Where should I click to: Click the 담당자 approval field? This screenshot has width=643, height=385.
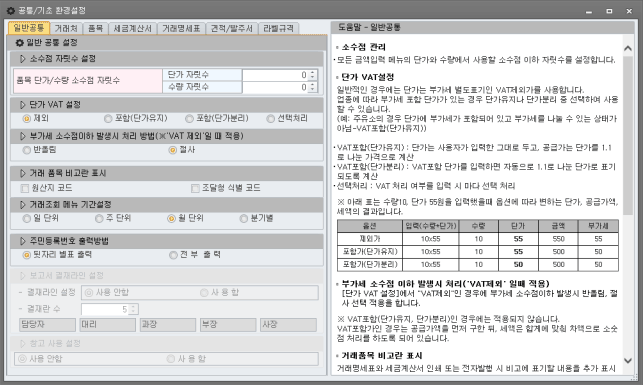[x=47, y=325]
